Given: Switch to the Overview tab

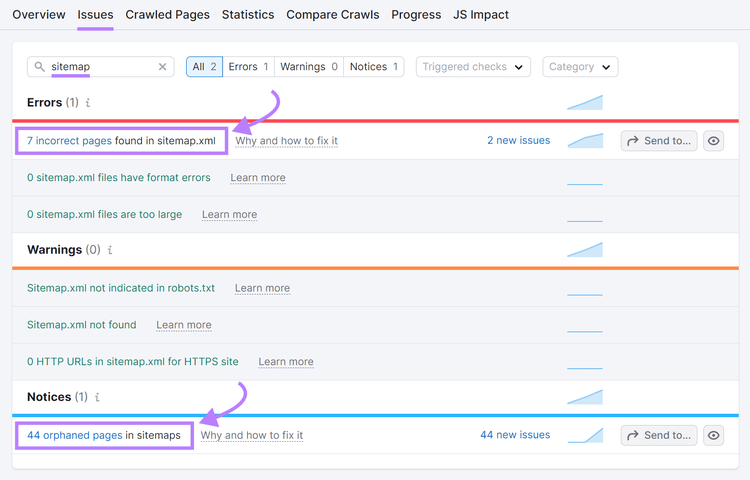Looking at the screenshot, I should pos(39,15).
